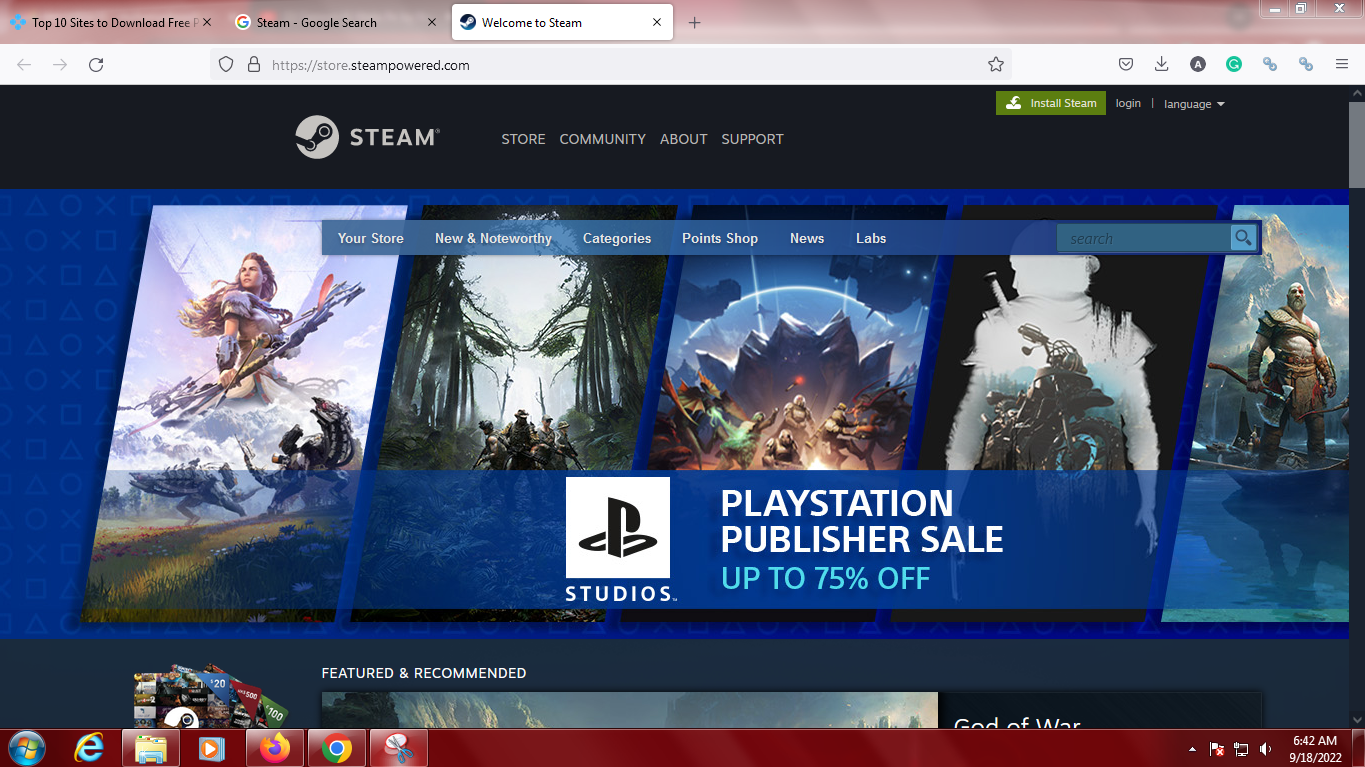Open Windows Explorer folder from the taskbar
The width and height of the screenshot is (1365, 767).
(151, 748)
